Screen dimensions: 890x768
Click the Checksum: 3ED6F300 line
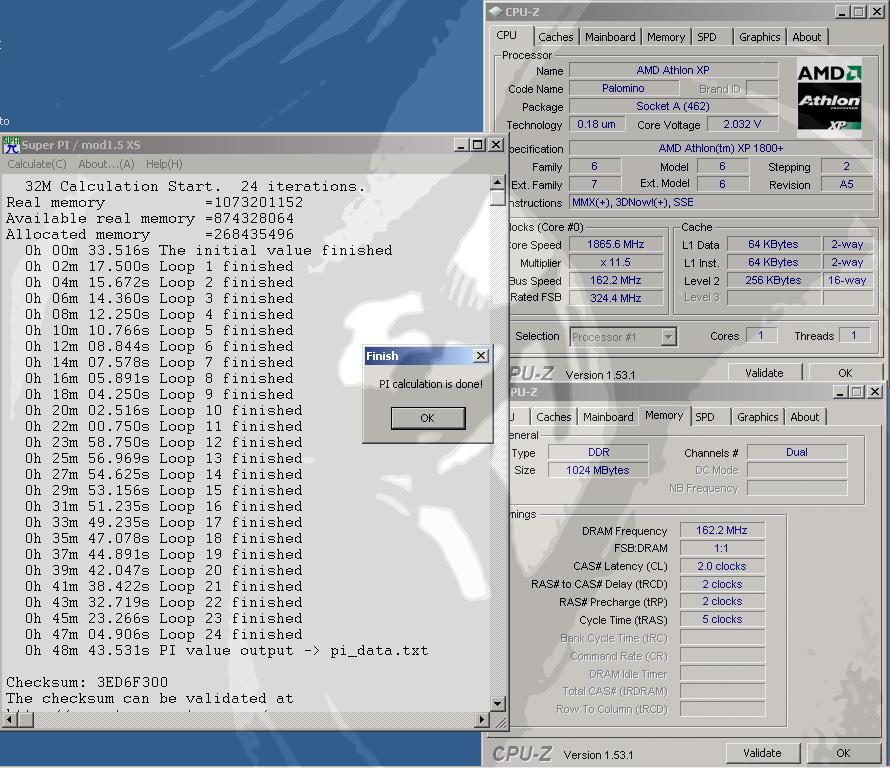87,682
